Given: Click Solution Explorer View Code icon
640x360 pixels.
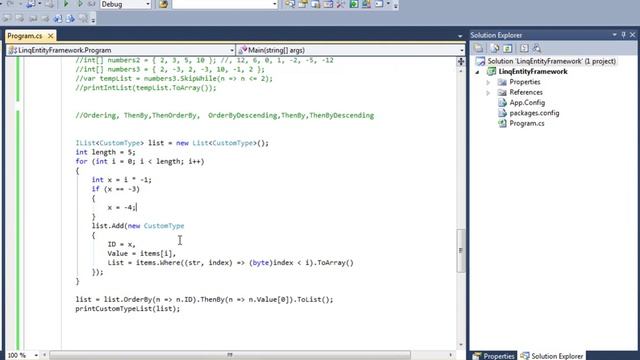Looking at the screenshot, I should [524, 49].
